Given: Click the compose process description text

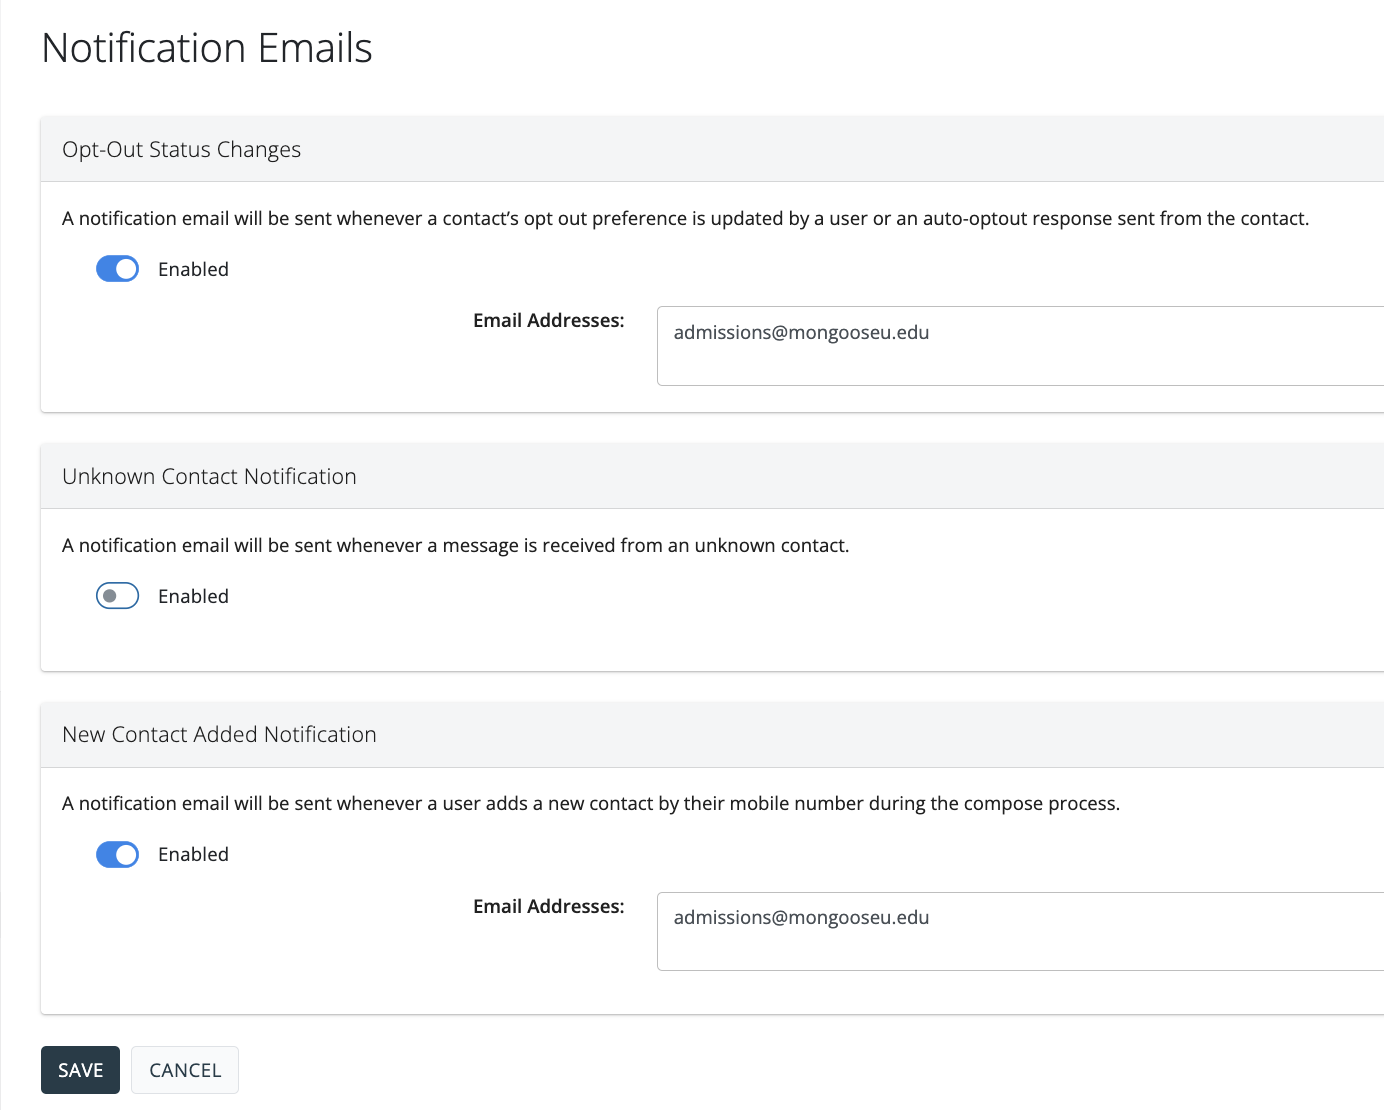Looking at the screenshot, I should (x=590, y=803).
